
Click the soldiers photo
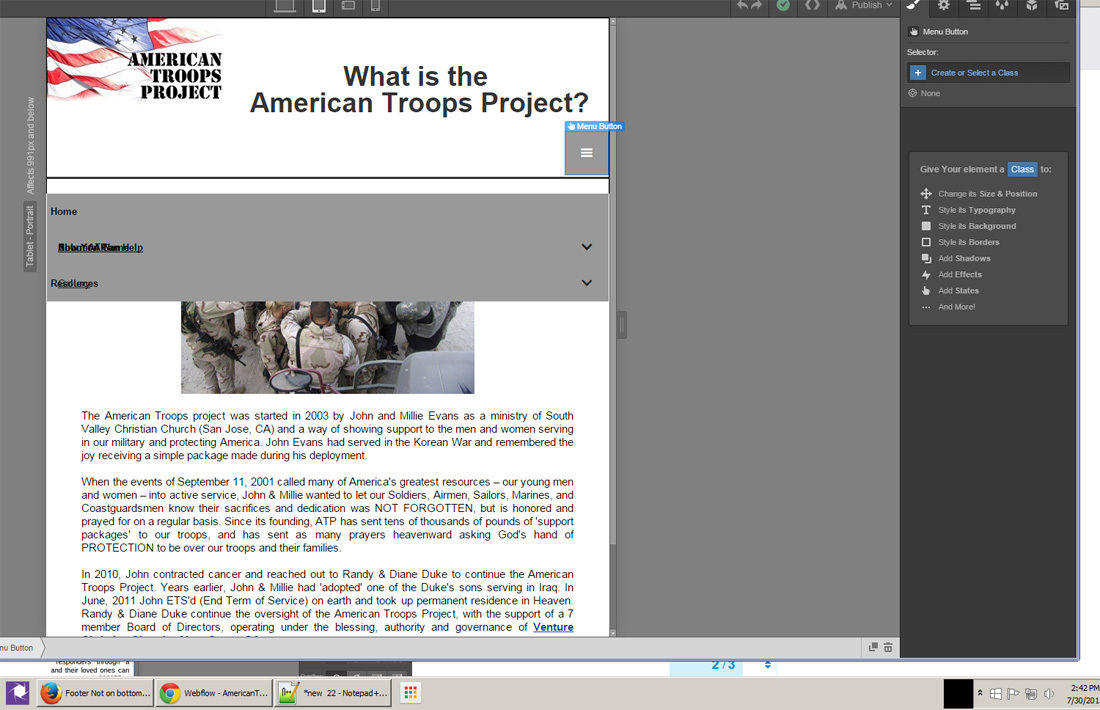(x=328, y=347)
